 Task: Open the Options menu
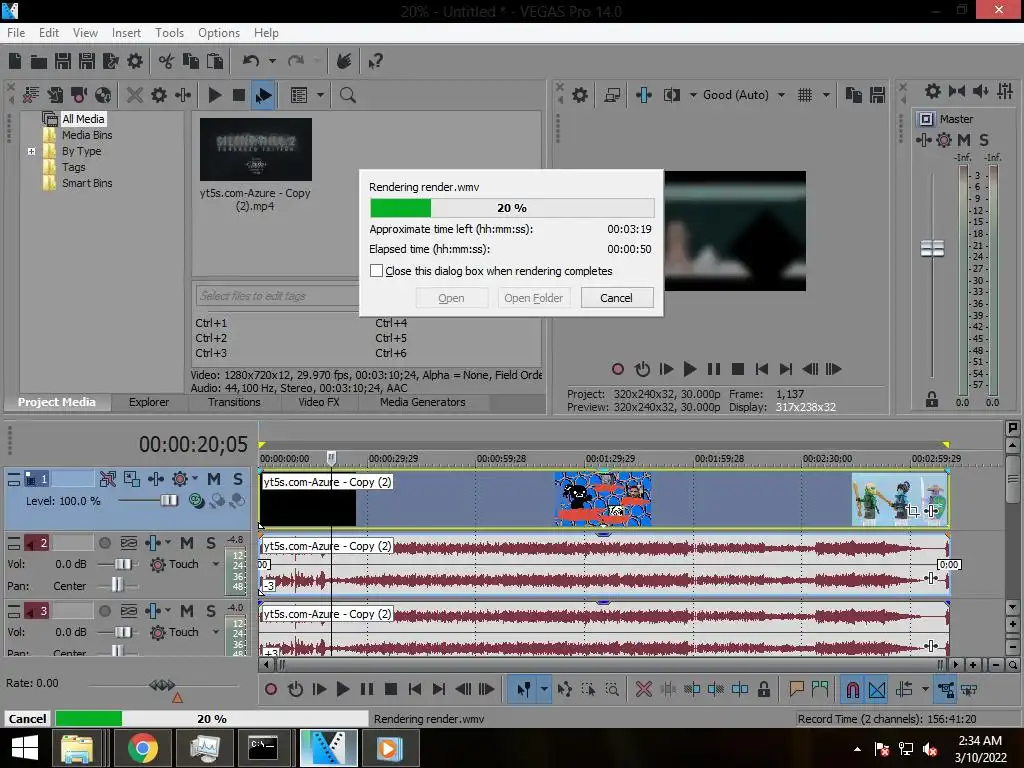coord(219,33)
